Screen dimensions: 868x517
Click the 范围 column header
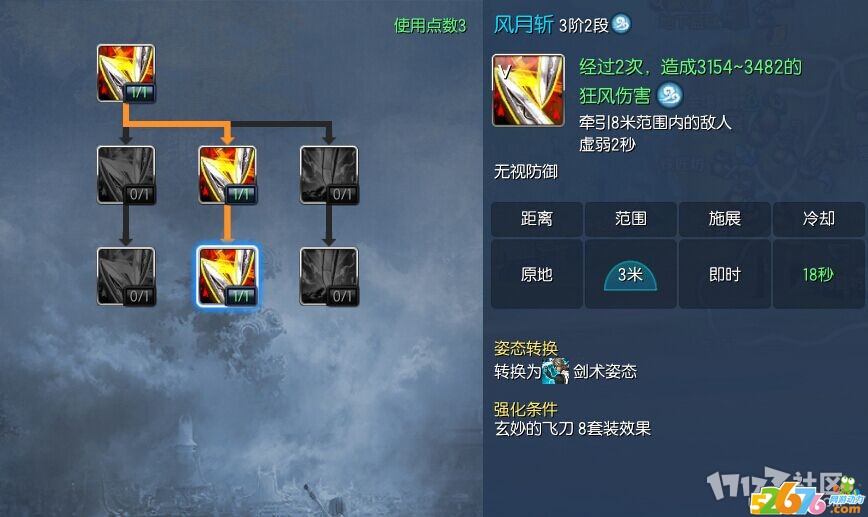(x=631, y=219)
